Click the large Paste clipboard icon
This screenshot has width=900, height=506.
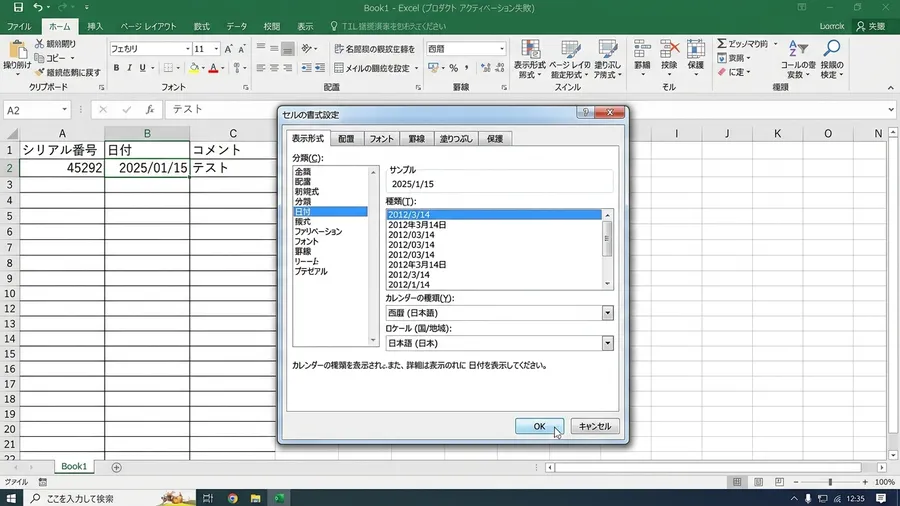(17, 50)
